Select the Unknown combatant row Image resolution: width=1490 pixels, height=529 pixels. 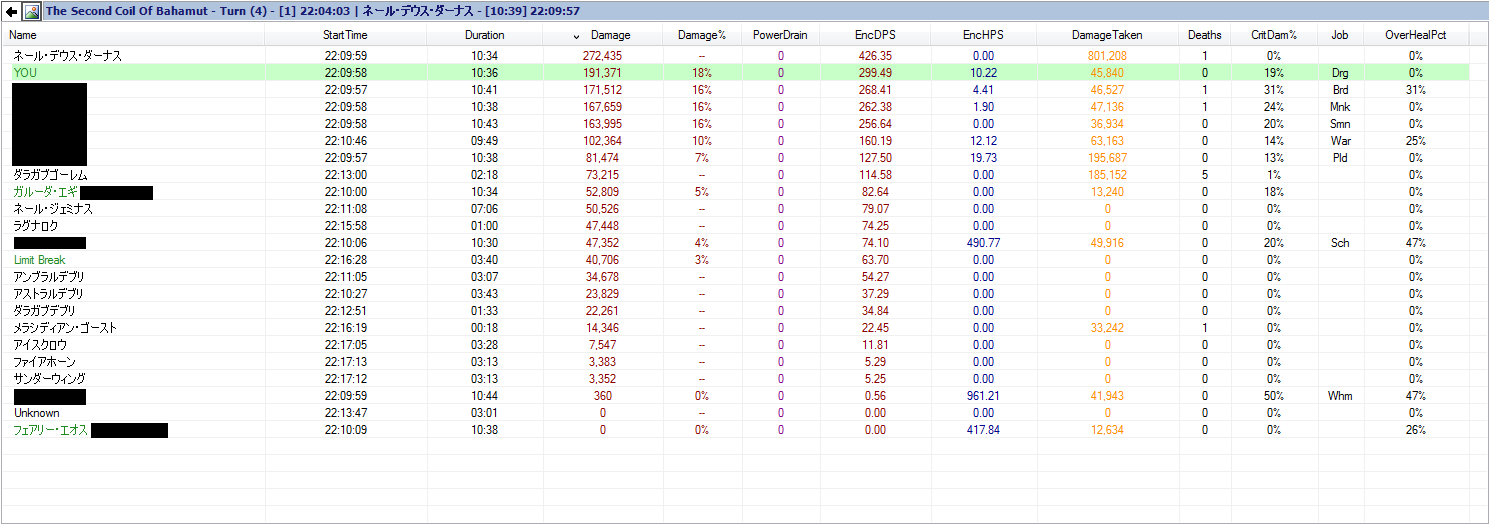coord(738,413)
